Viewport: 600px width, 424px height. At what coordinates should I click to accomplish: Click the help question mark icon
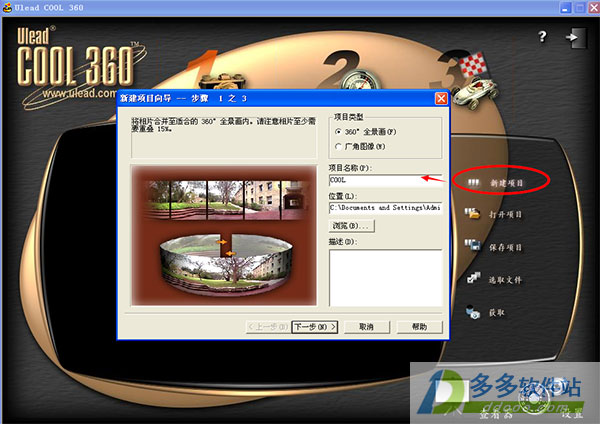[x=542, y=37]
